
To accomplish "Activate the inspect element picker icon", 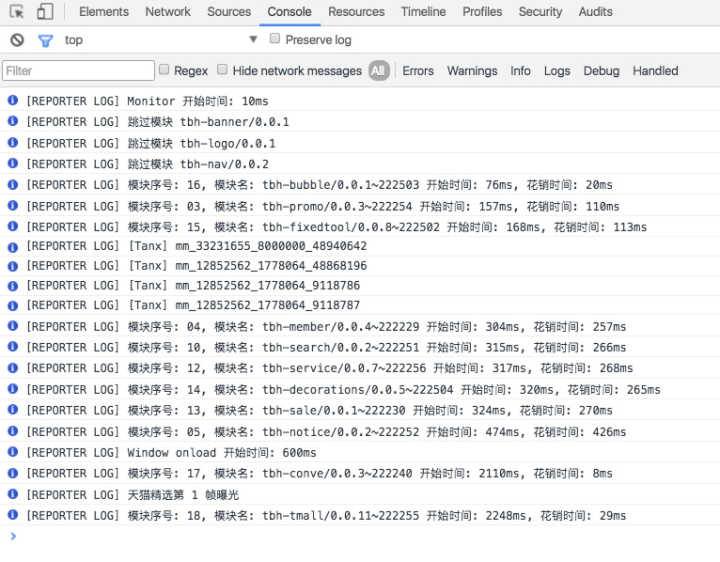I will 17,12.
